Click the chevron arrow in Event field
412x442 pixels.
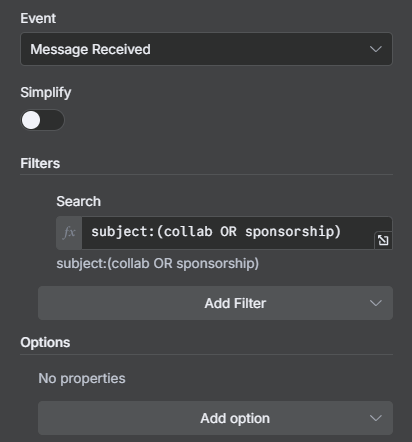coord(376,49)
